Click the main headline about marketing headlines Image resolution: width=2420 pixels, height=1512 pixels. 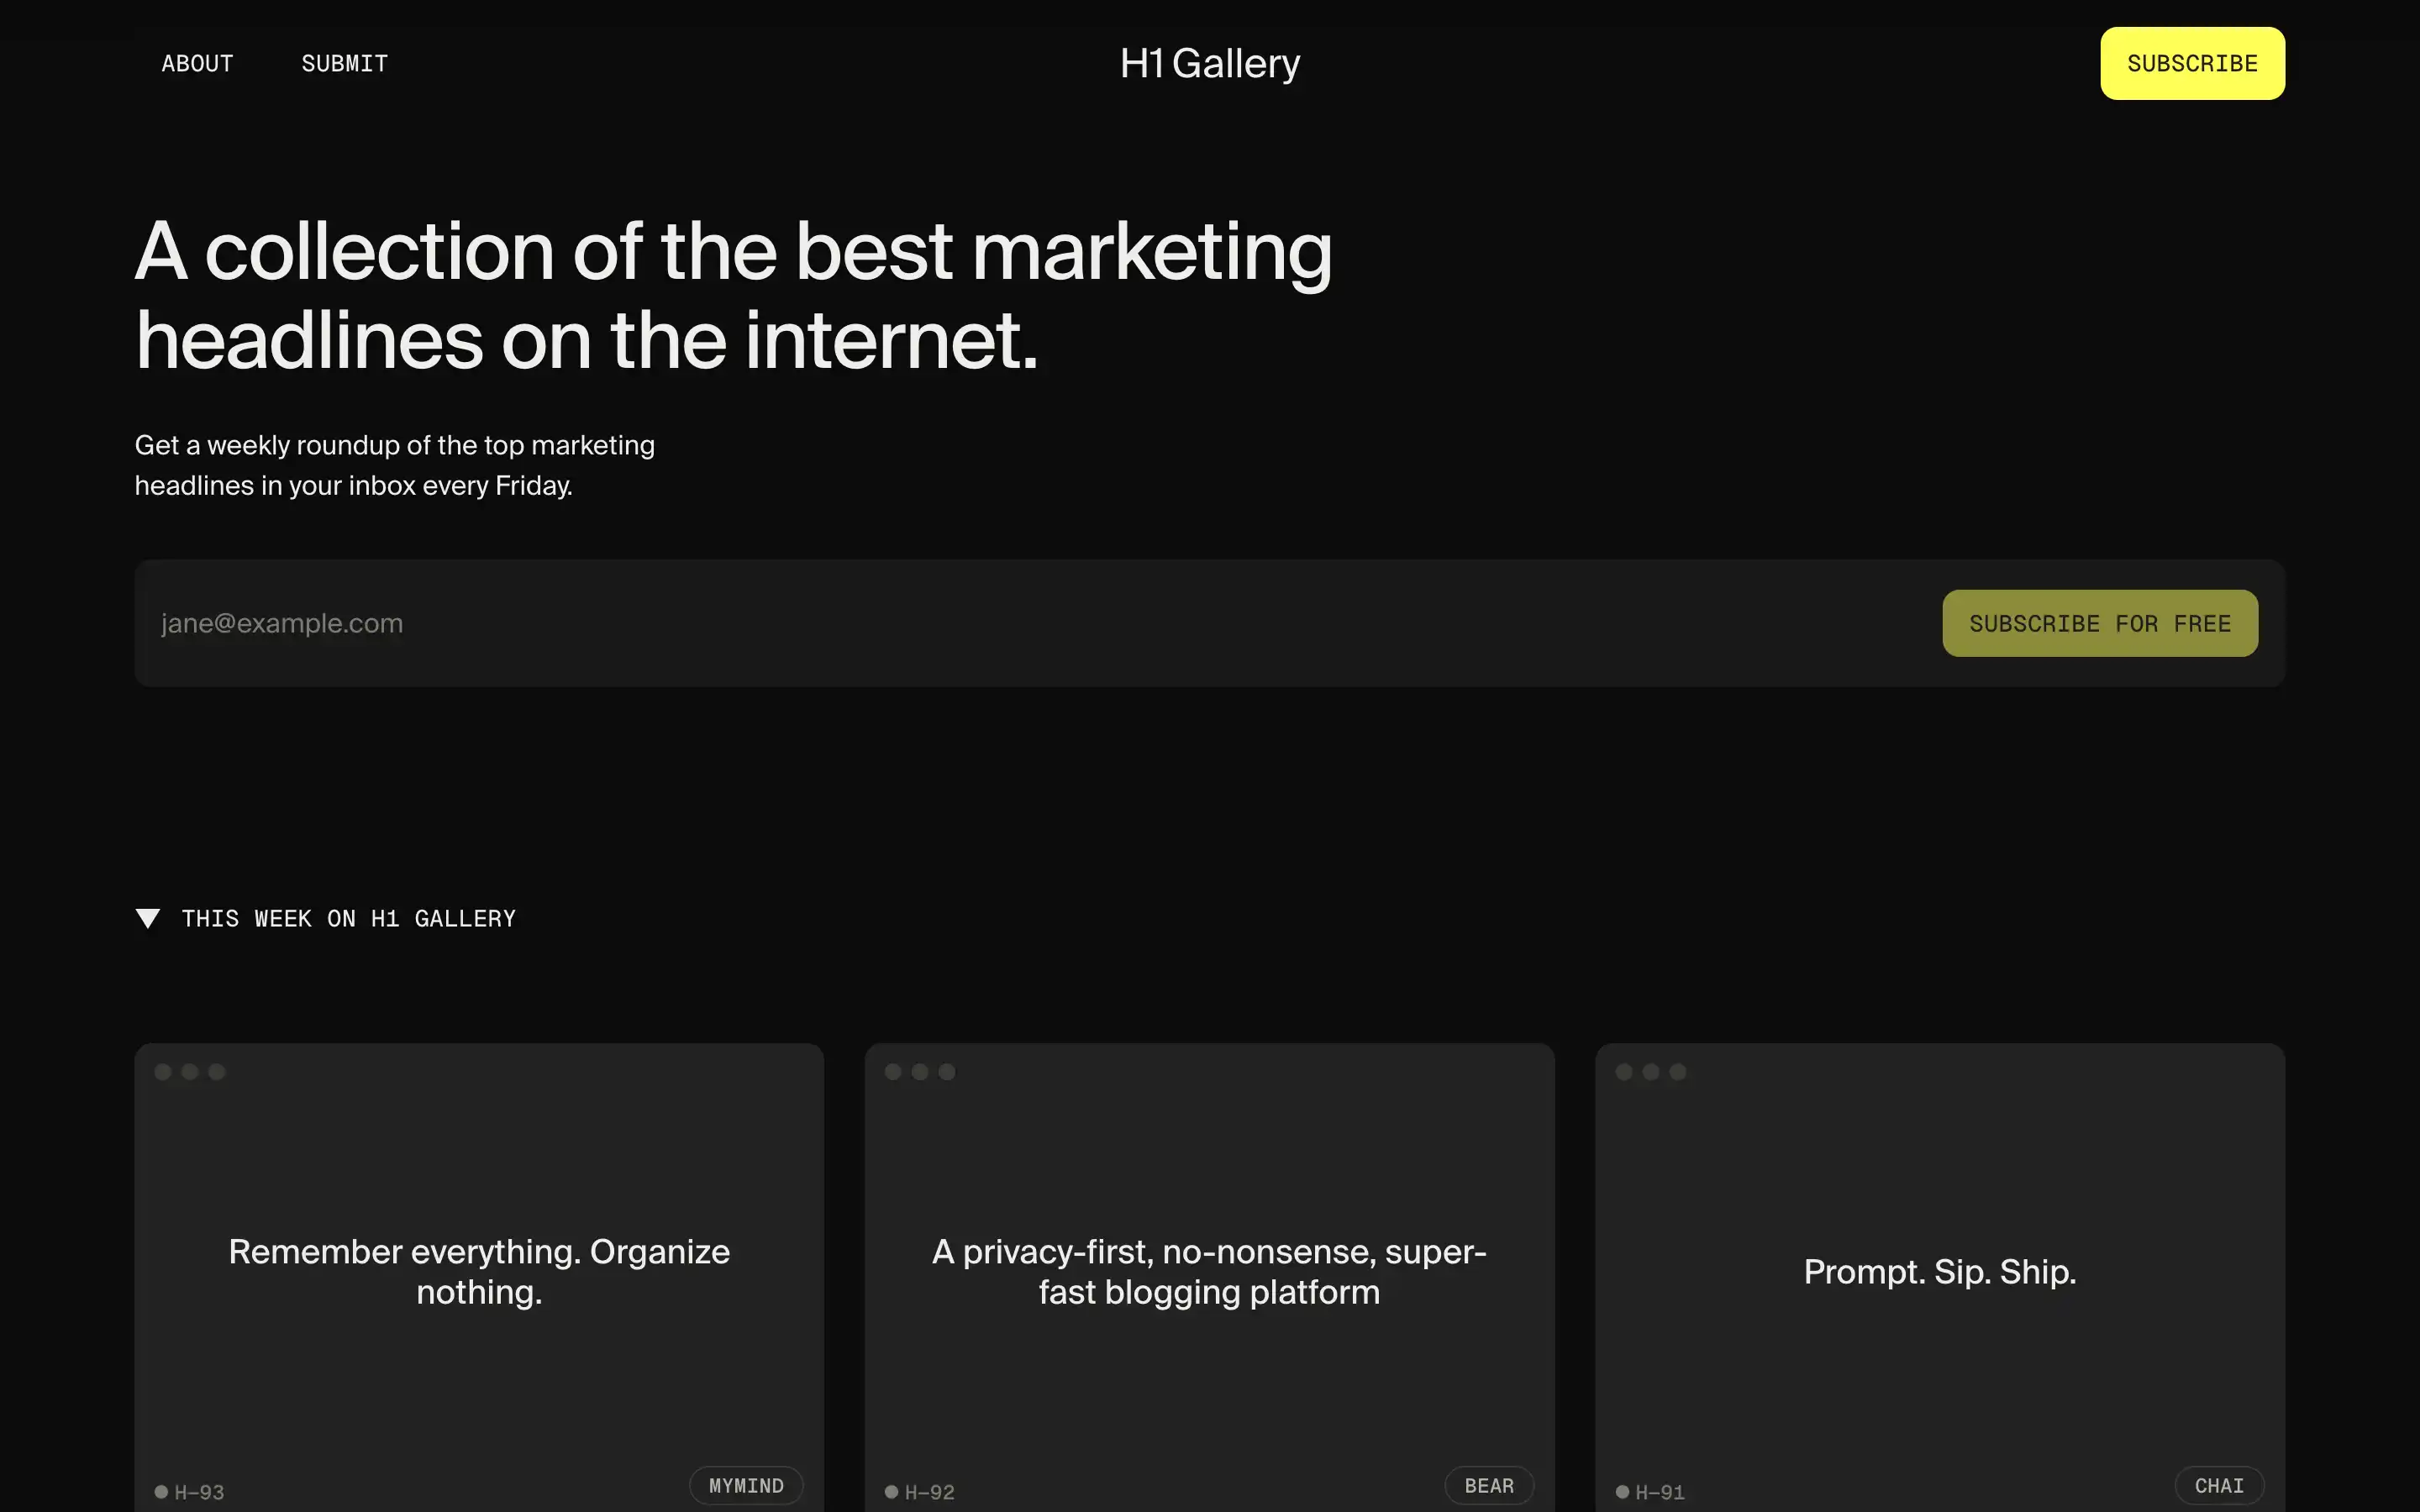click(734, 295)
